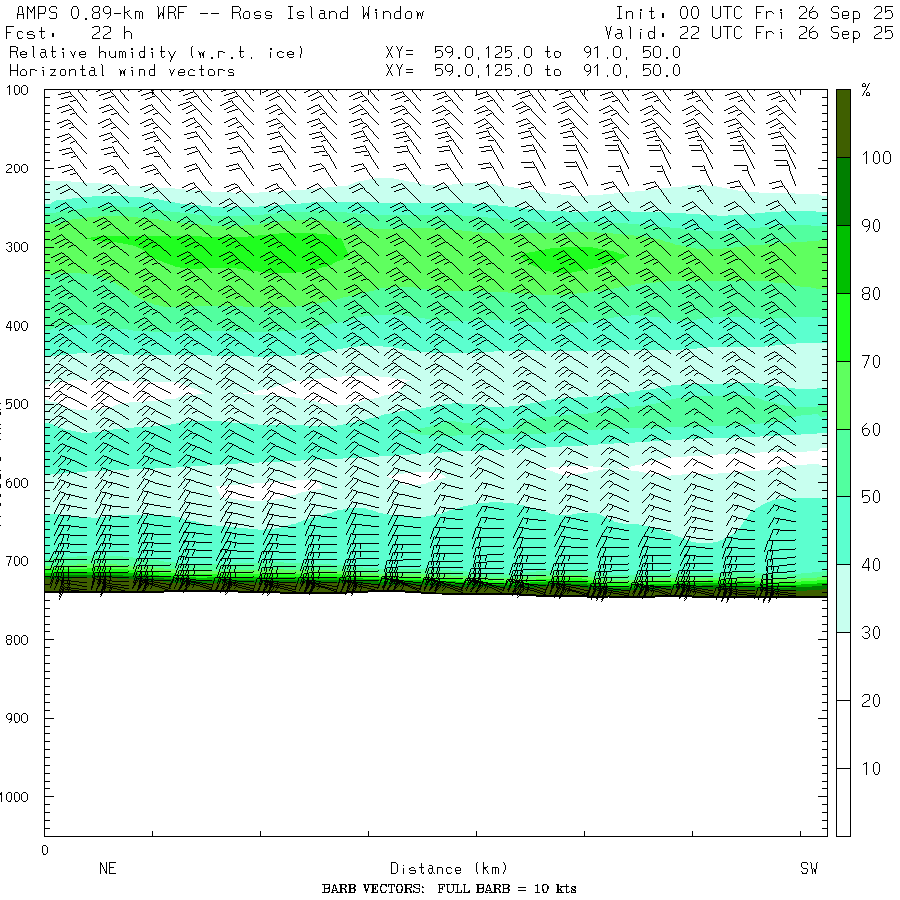Image resolution: width=900 pixels, height=900 pixels.
Task: Click the "0" distance axis origin label
Action: 45,850
